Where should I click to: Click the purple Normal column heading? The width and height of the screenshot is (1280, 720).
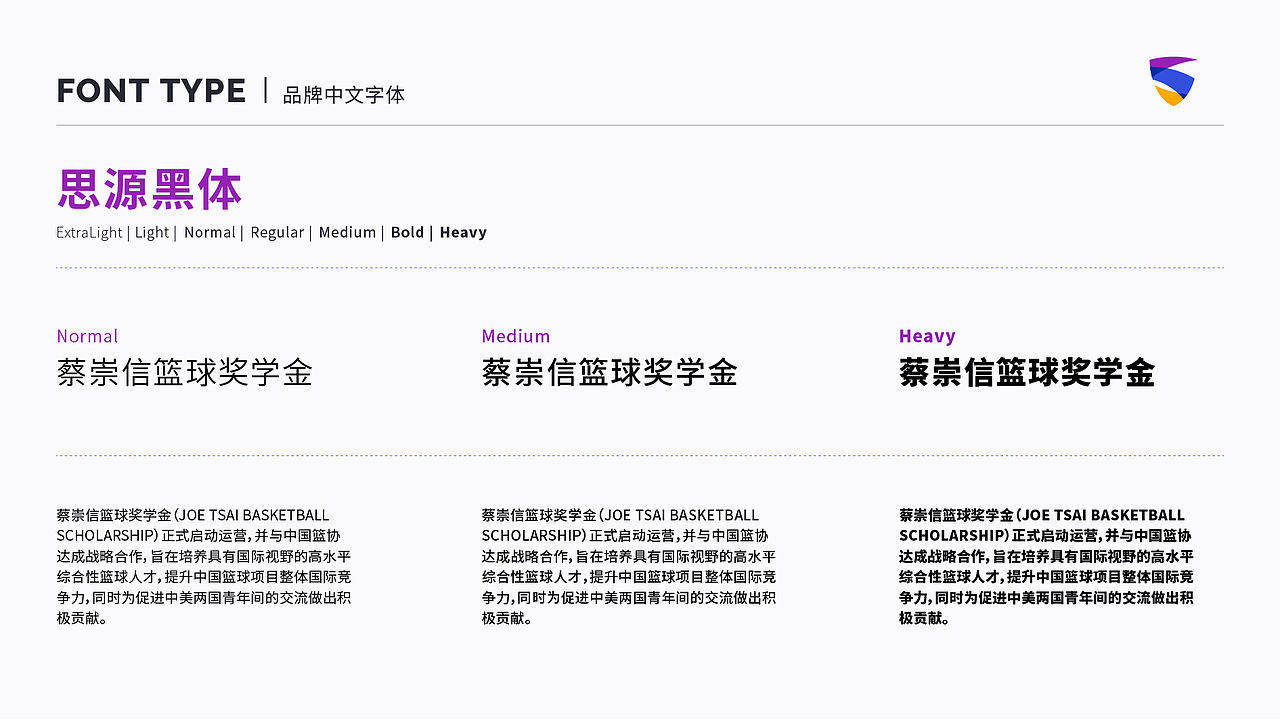[x=87, y=336]
